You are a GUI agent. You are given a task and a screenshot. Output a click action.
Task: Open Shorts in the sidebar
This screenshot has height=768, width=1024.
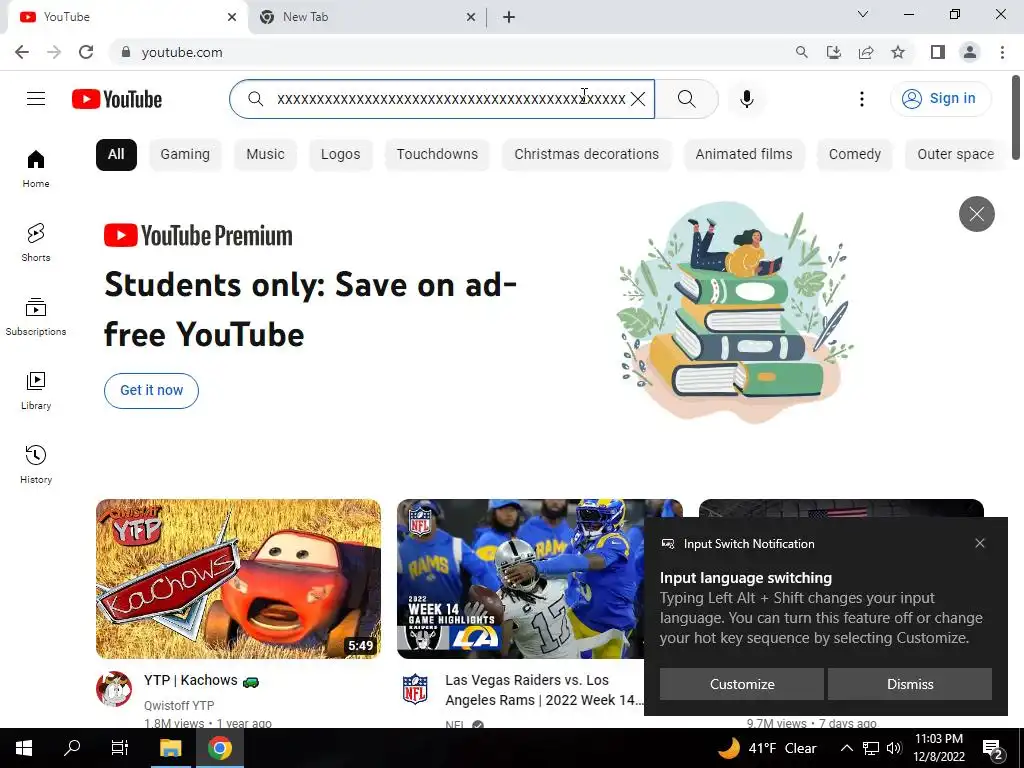(x=36, y=242)
